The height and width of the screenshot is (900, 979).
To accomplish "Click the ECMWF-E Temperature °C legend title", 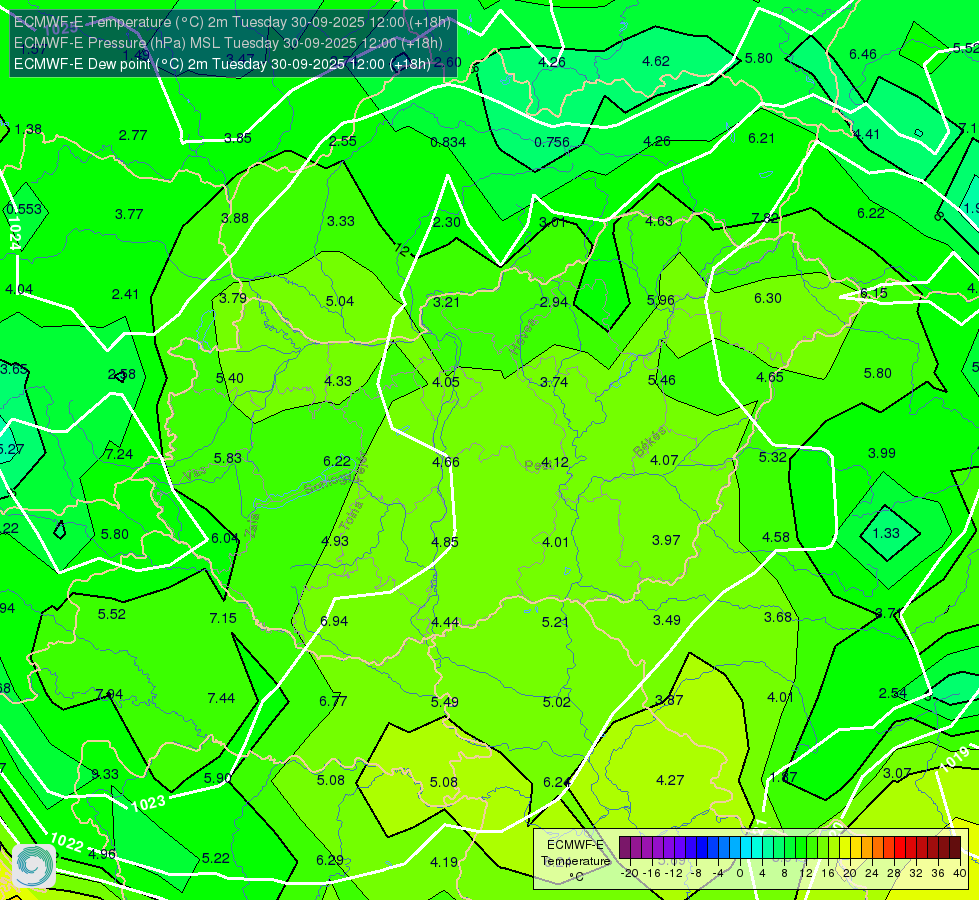I will coord(576,861).
